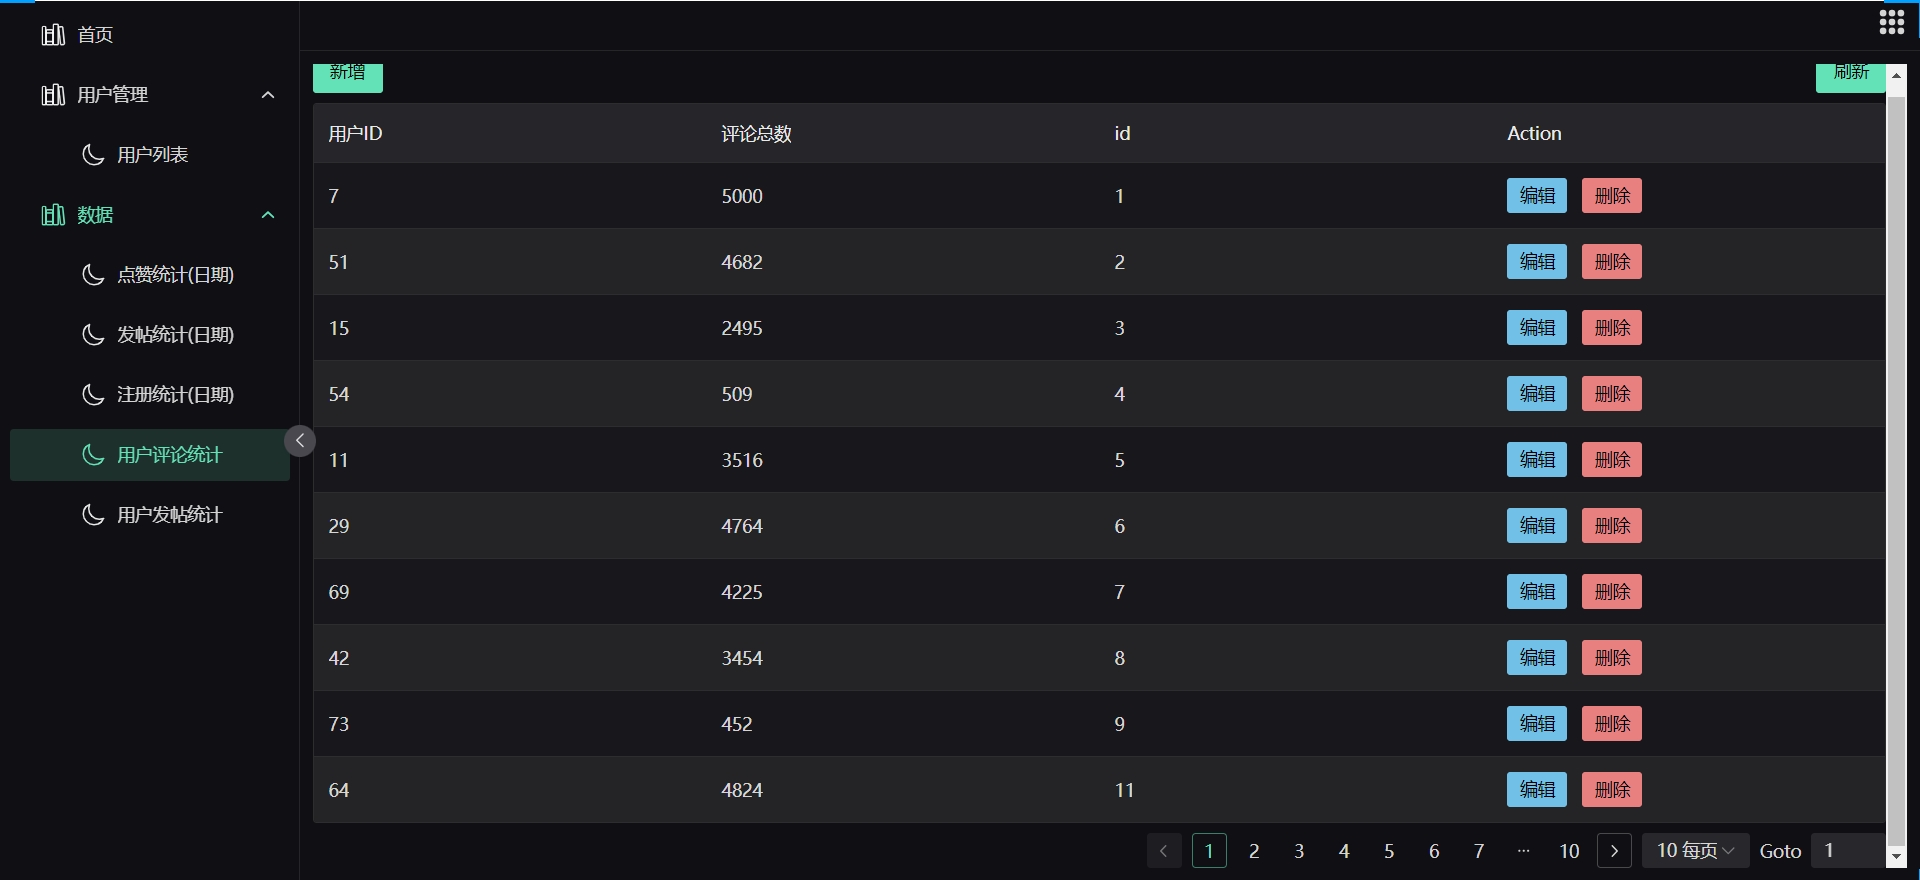Go to page 3 in pagination
Image resolution: width=1920 pixels, height=880 pixels.
coord(1299,851)
